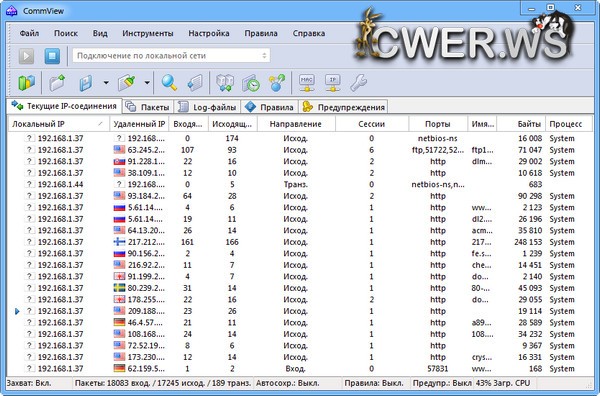This screenshot has width=600, height=396.
Task: Click the direction cell Вход.
Action: 295,369
